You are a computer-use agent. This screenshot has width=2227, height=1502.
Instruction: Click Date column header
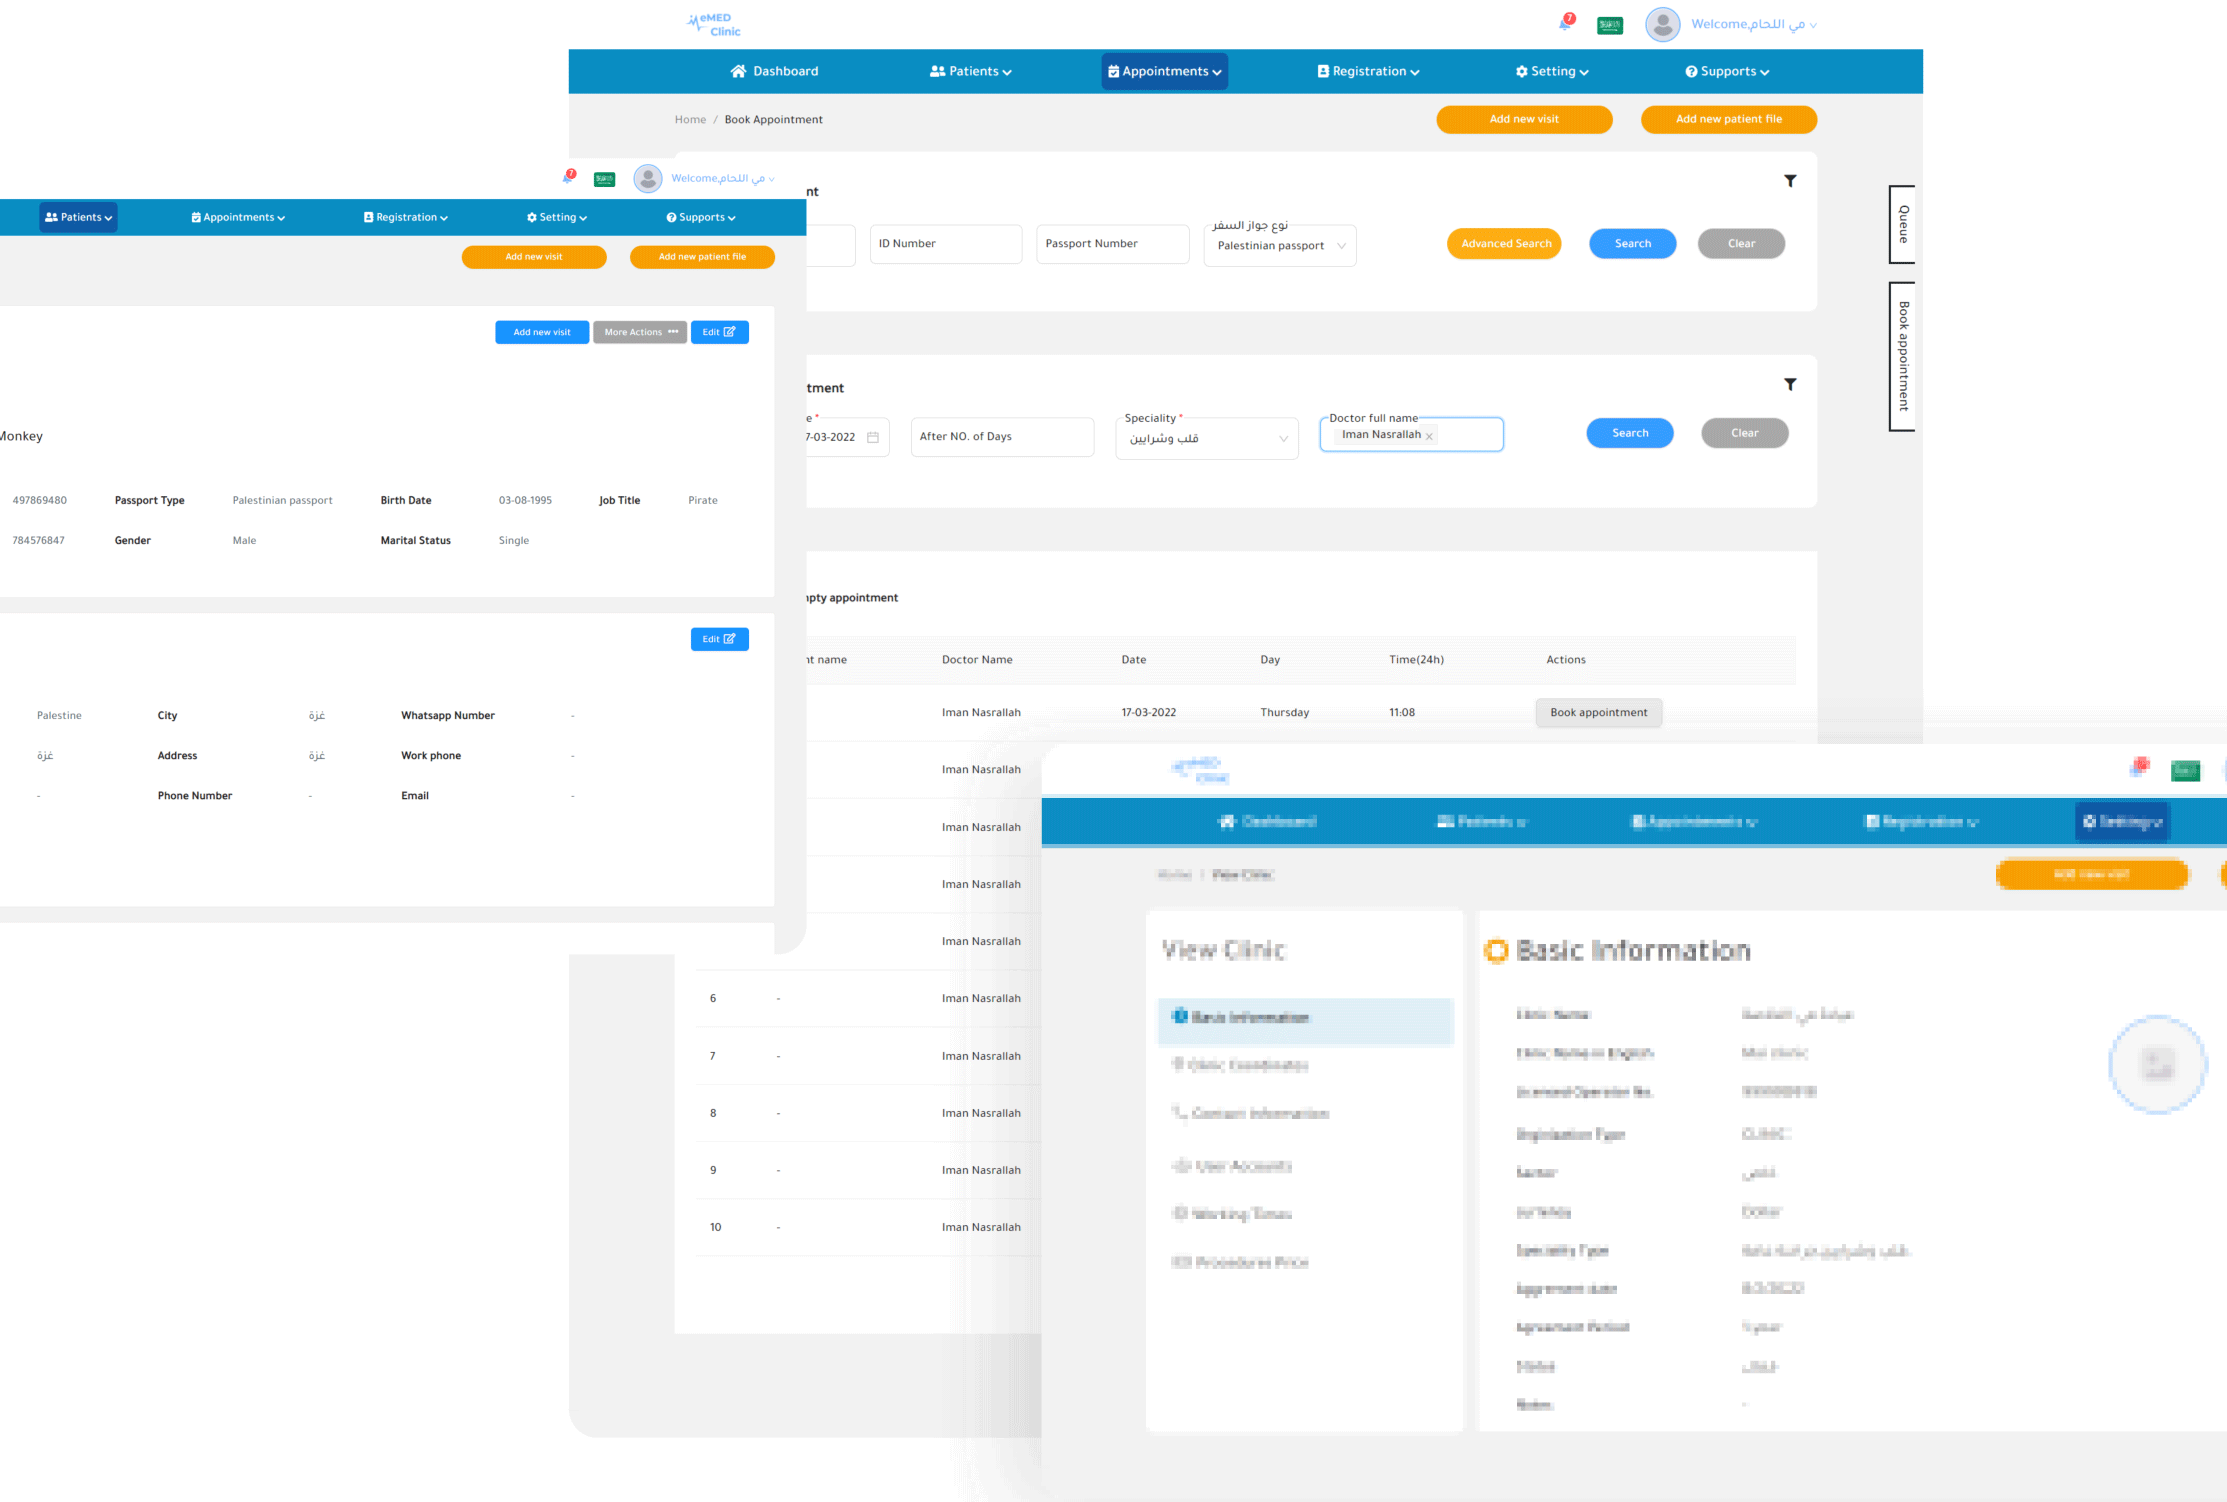(1133, 660)
